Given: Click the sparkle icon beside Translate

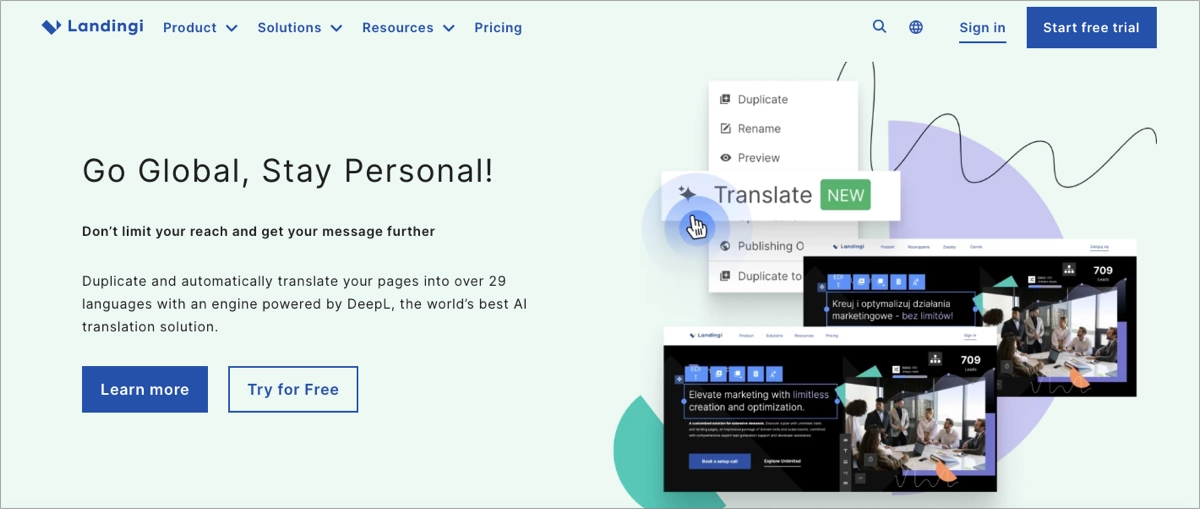Looking at the screenshot, I should coord(686,193).
